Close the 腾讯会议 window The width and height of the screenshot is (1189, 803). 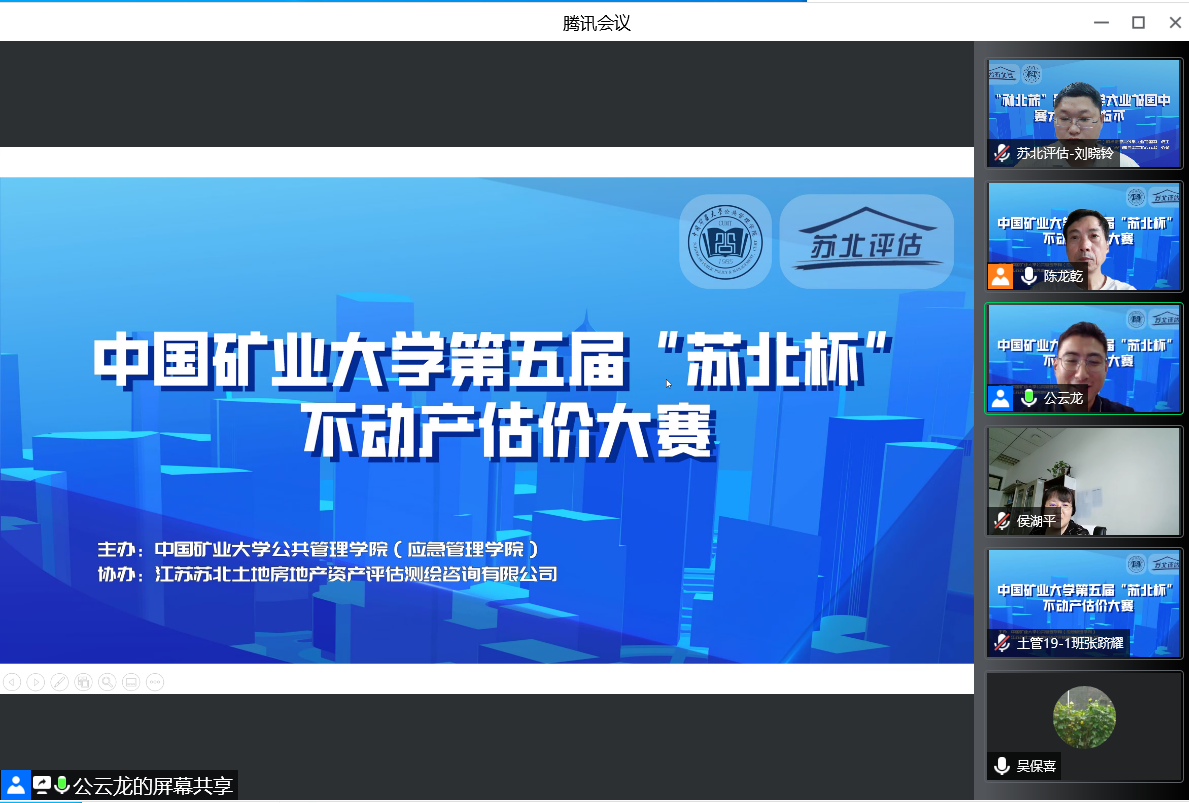click(x=1175, y=23)
